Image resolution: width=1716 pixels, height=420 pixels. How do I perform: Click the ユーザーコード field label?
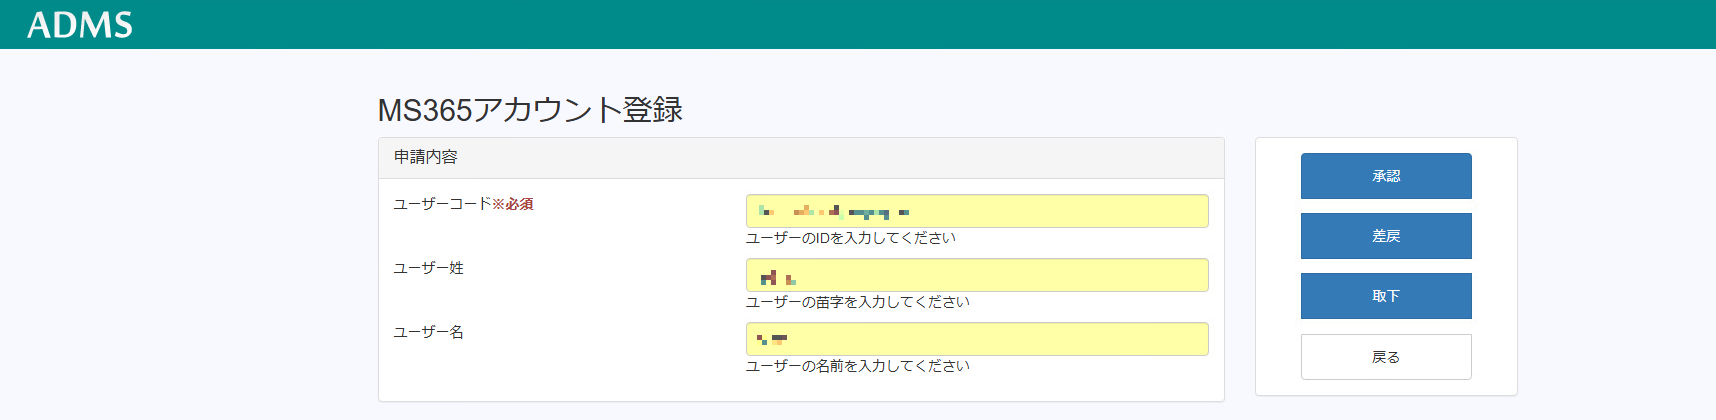tap(442, 204)
